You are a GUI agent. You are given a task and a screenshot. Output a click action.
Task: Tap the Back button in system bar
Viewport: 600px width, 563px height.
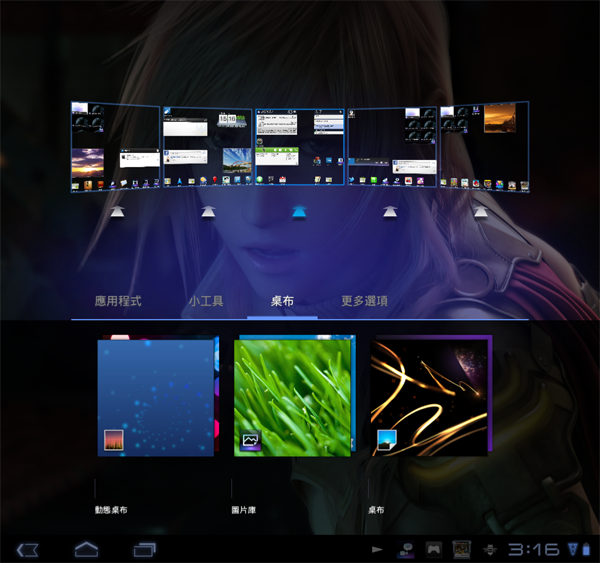(28, 550)
